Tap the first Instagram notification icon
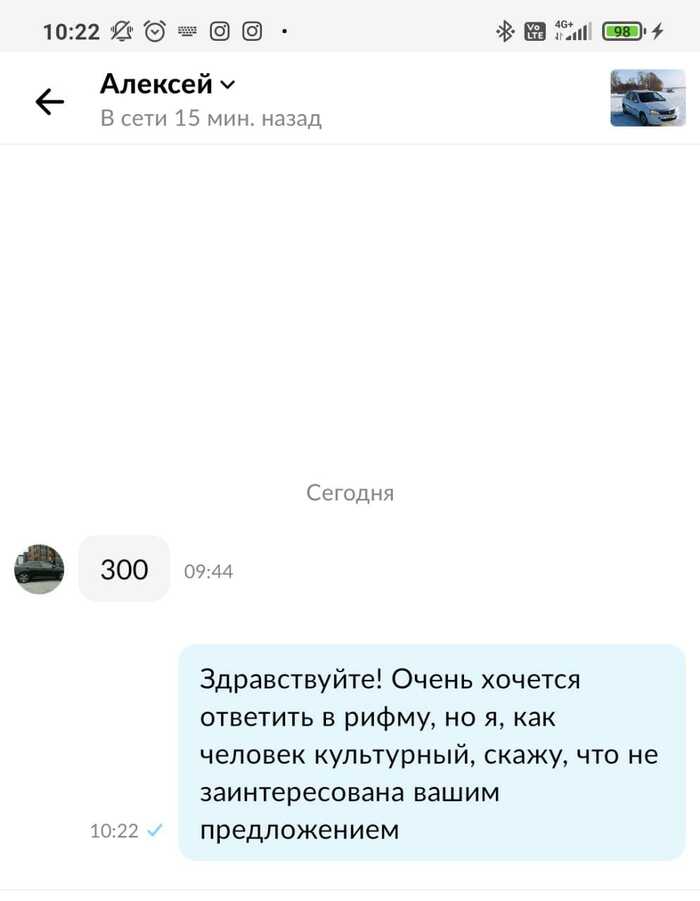Image resolution: width=700 pixels, height=901 pixels. [x=219, y=31]
